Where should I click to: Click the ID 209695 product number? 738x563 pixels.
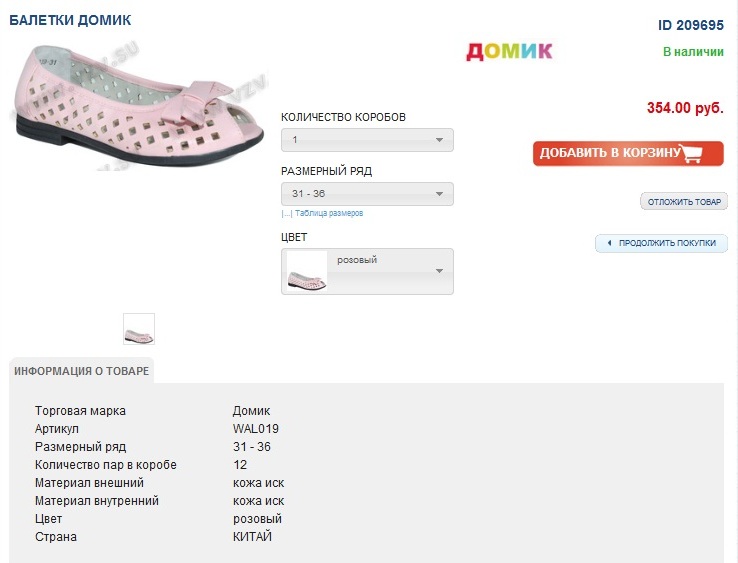click(x=691, y=25)
